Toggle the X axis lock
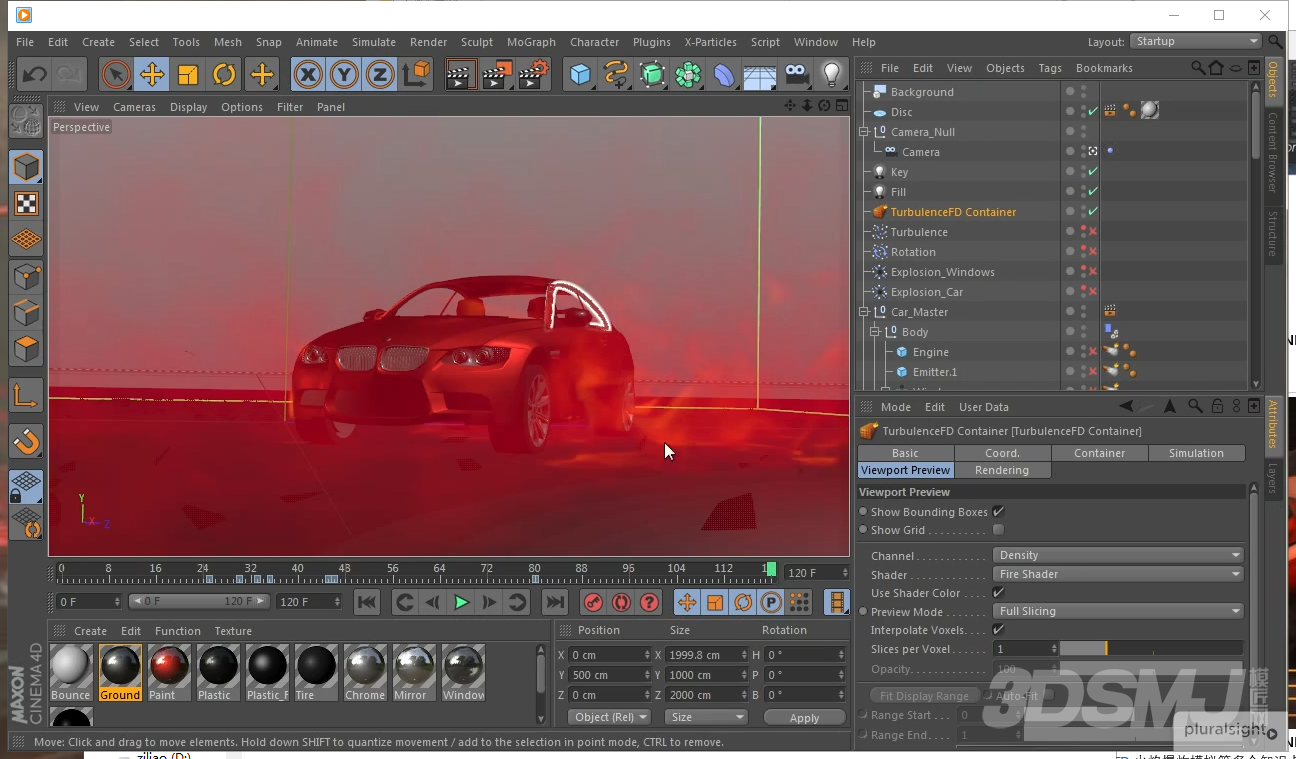The width and height of the screenshot is (1296, 759). (x=308, y=74)
